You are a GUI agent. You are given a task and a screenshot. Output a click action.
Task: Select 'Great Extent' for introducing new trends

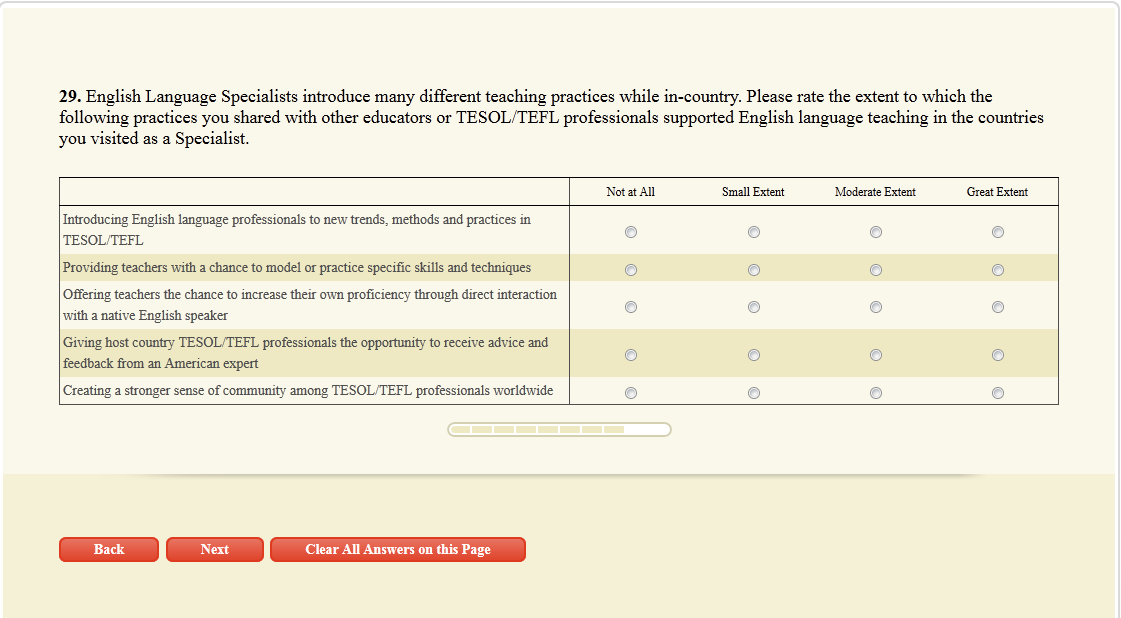998,232
